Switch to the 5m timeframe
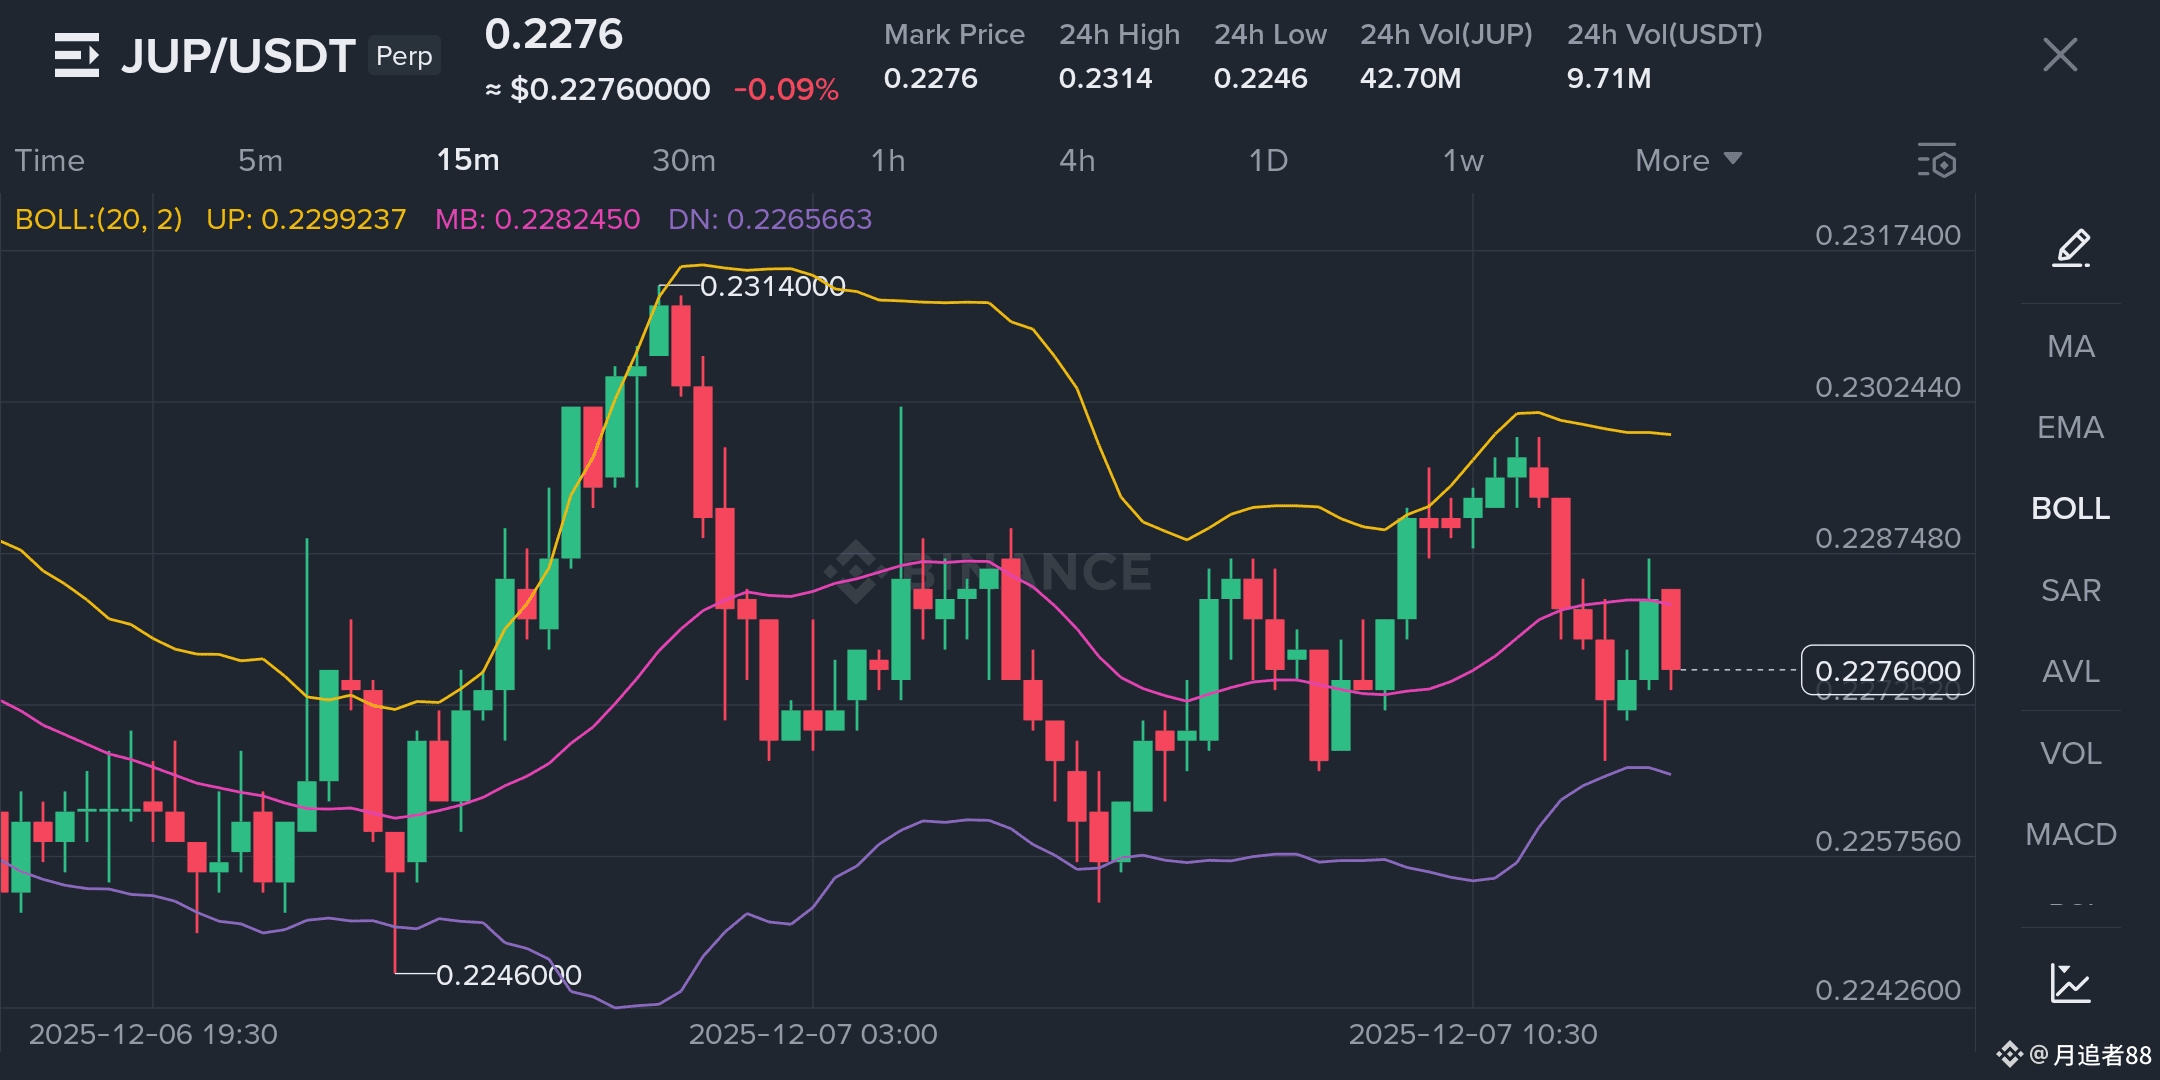The image size is (2160, 1080). [260, 160]
